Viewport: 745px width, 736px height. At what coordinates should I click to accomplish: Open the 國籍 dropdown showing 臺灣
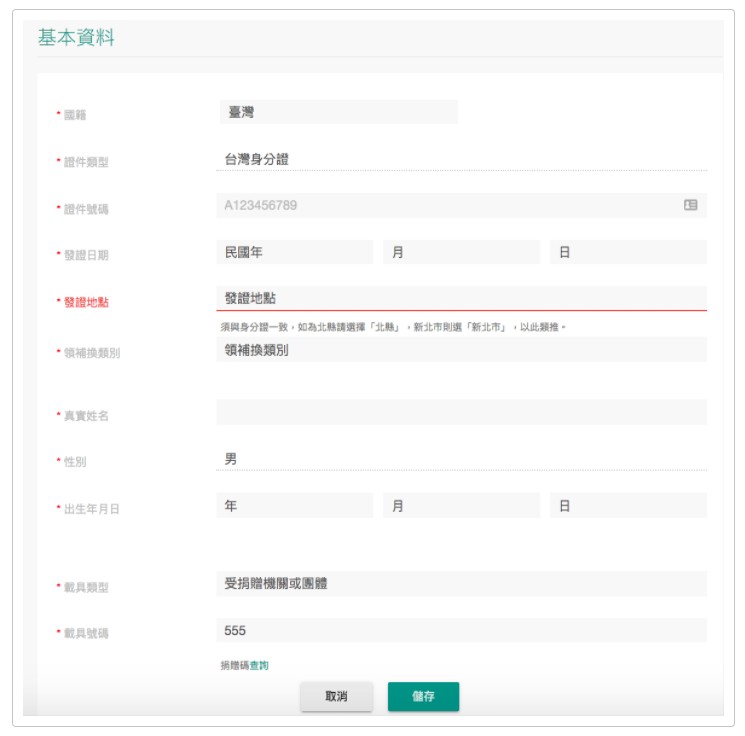339,112
